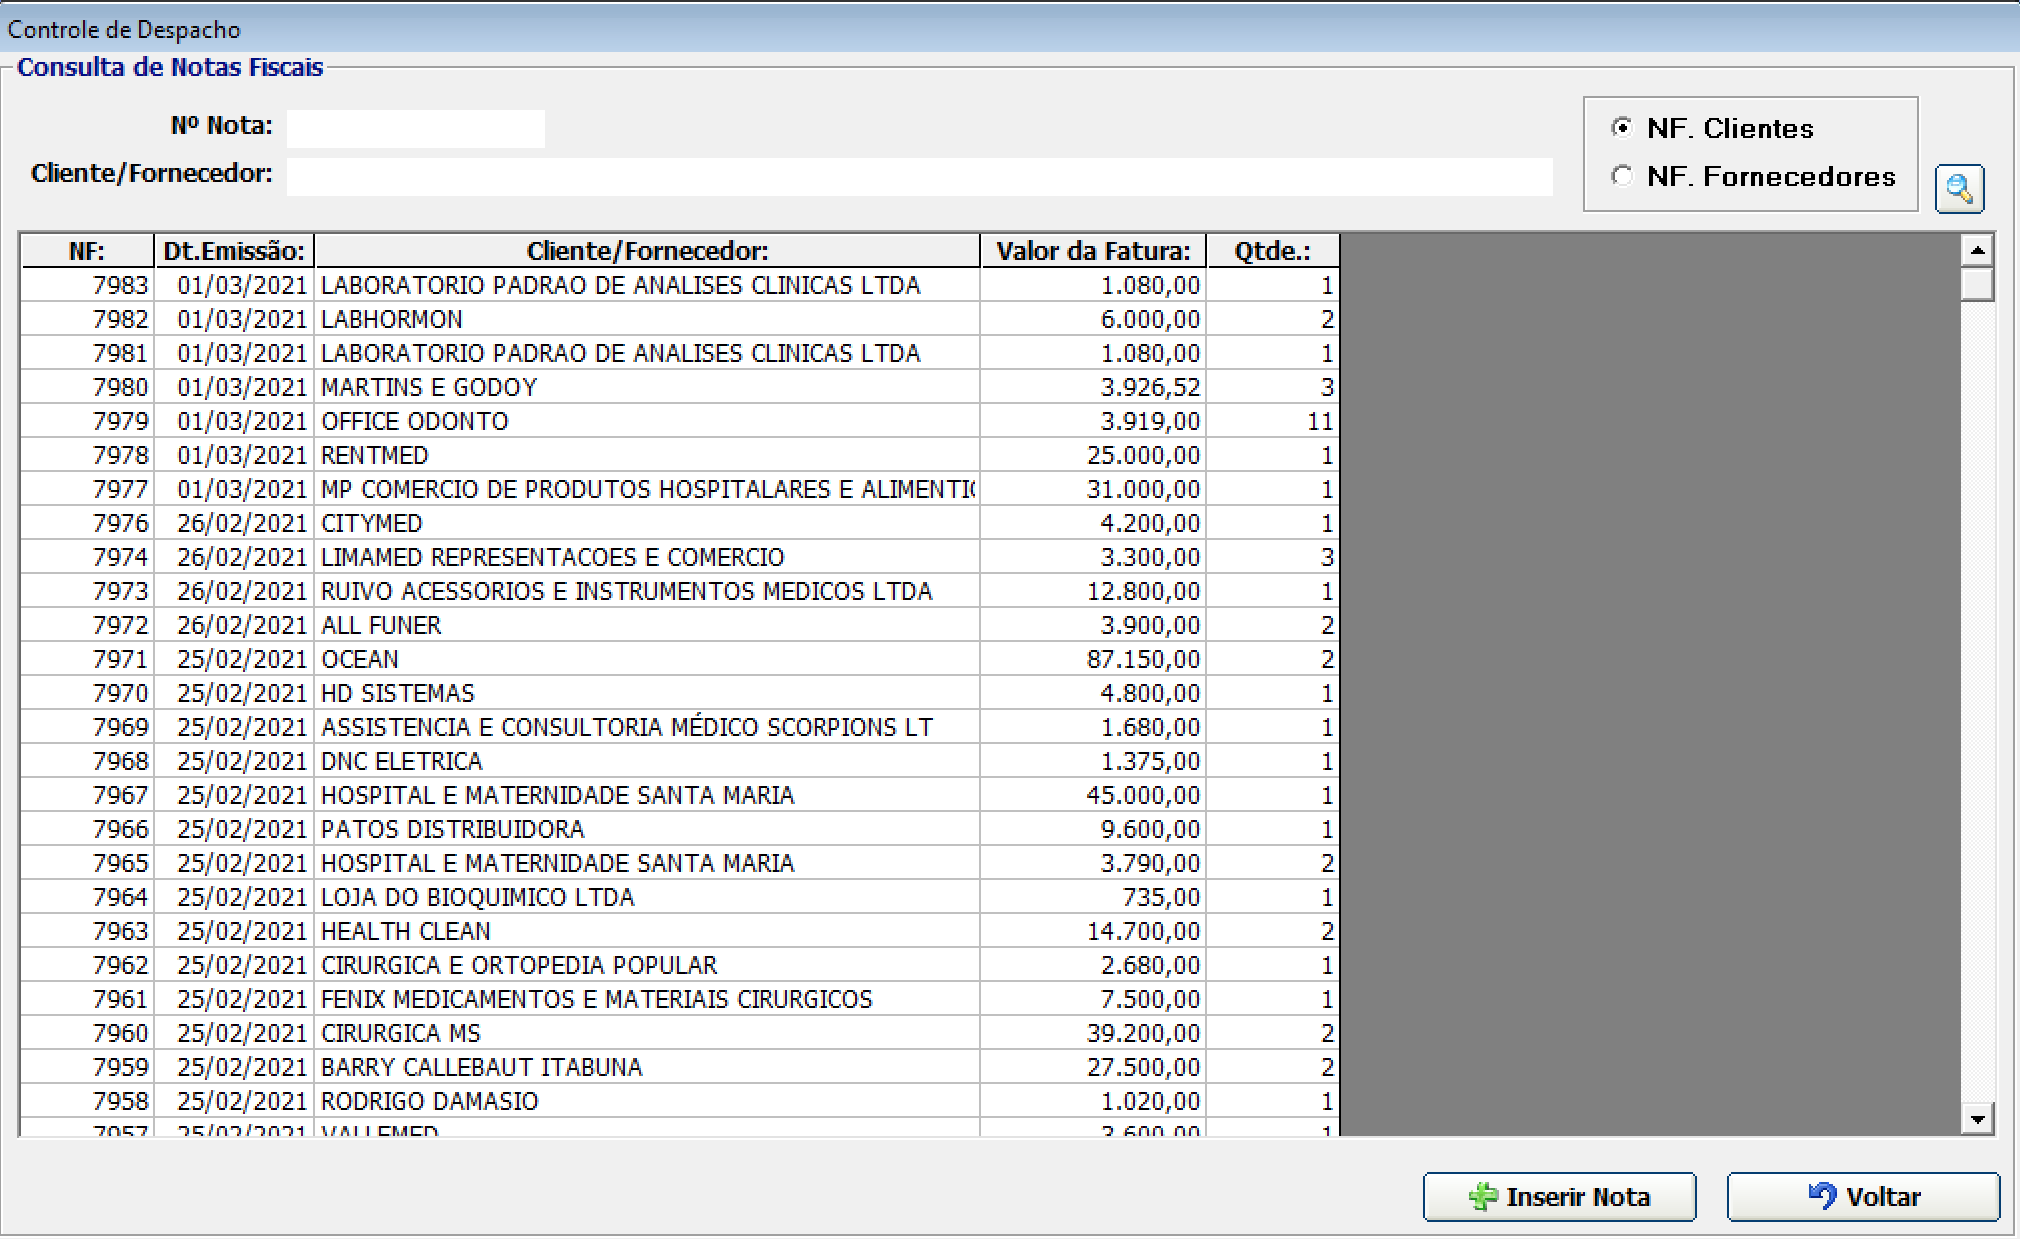Select the NF. Fornecedores radio button
The width and height of the screenshot is (2020, 1239).
coord(1621,176)
